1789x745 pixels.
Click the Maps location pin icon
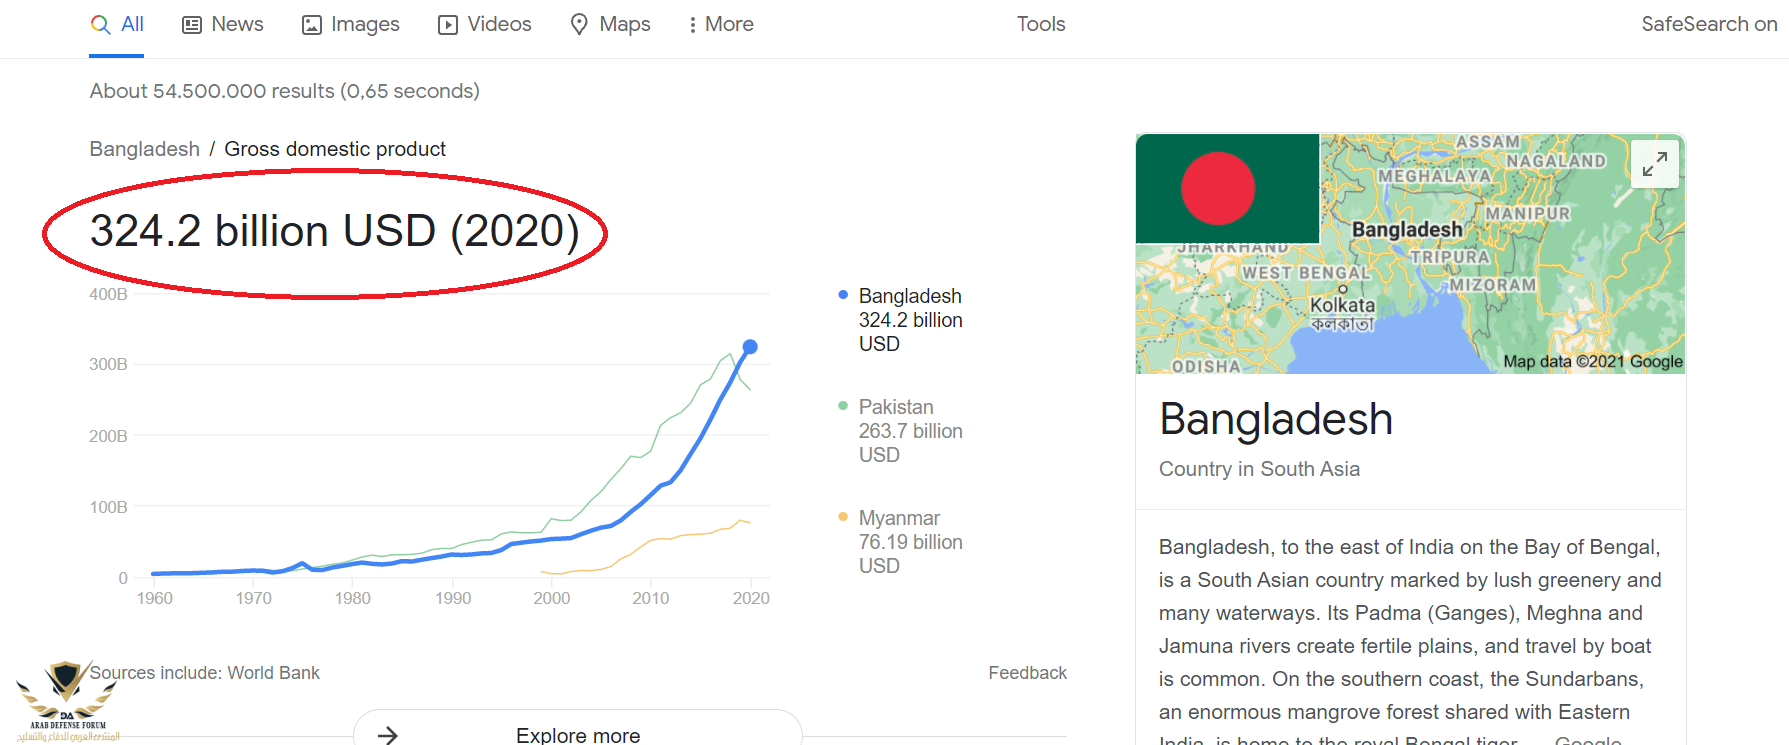[x=579, y=24]
